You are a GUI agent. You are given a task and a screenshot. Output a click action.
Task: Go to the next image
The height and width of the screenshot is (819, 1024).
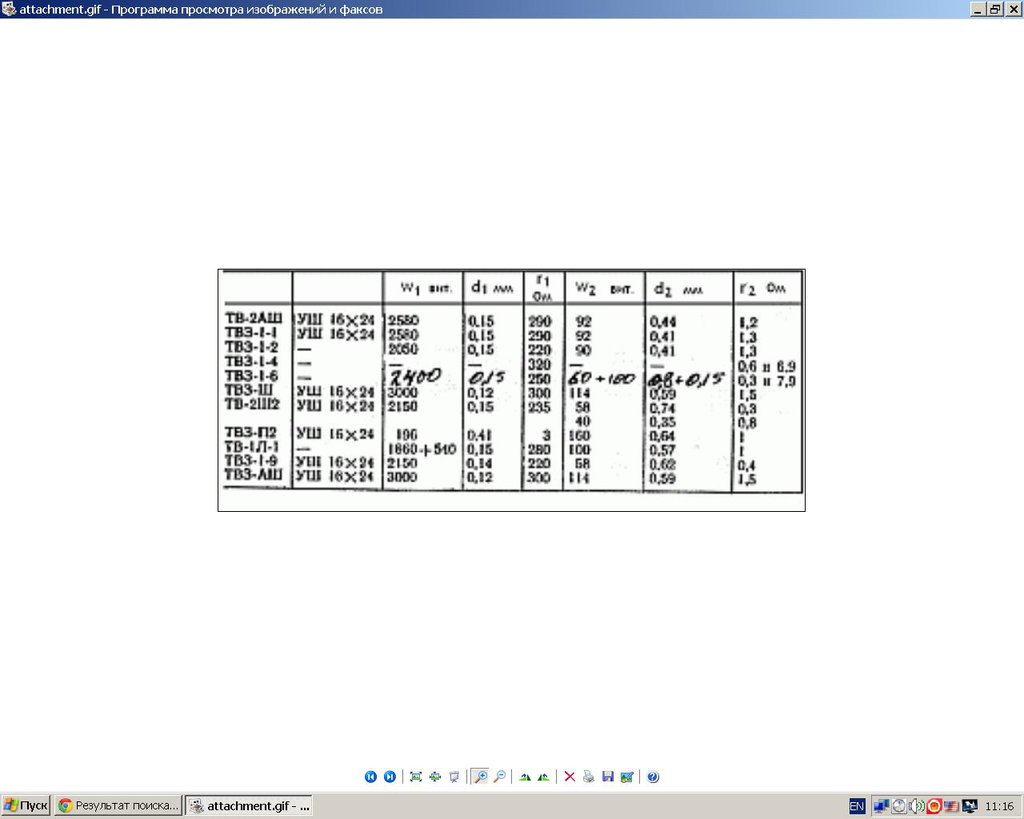tap(390, 776)
